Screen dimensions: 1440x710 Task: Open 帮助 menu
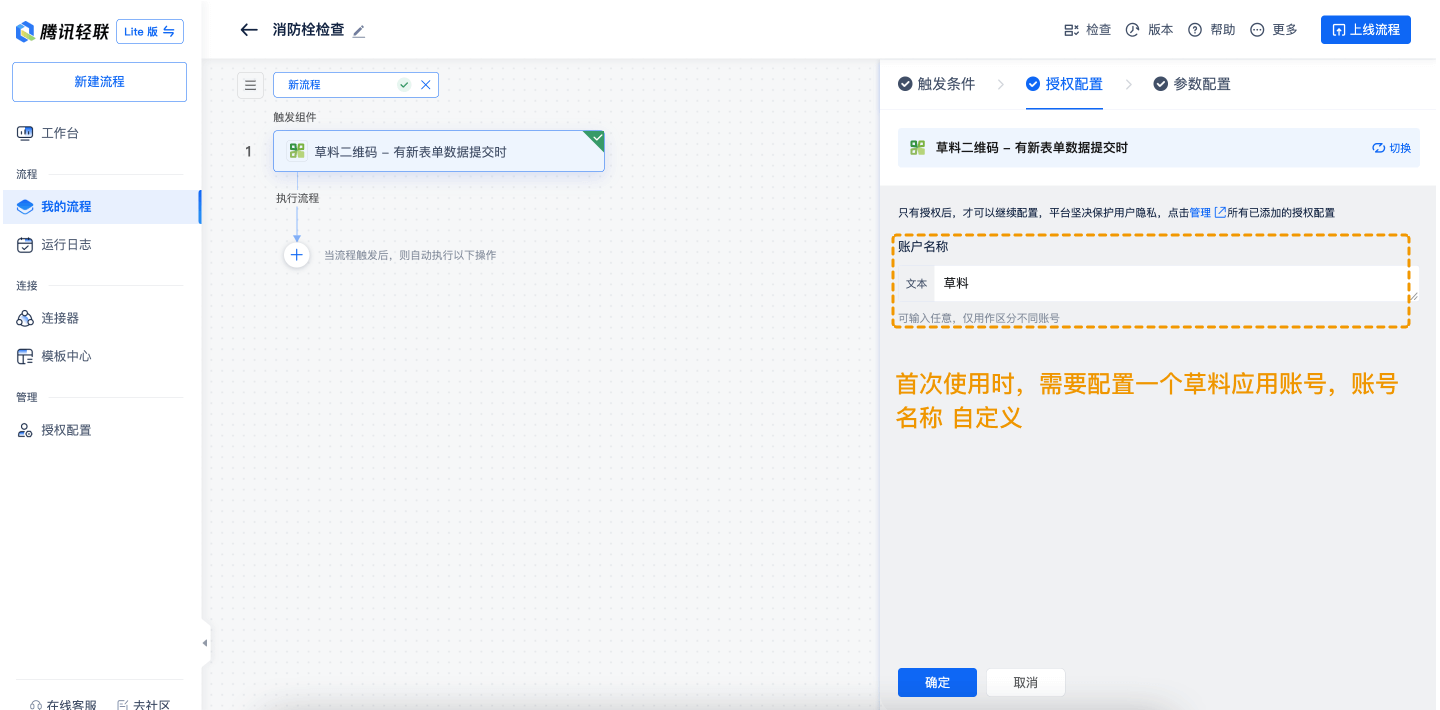[1211, 30]
